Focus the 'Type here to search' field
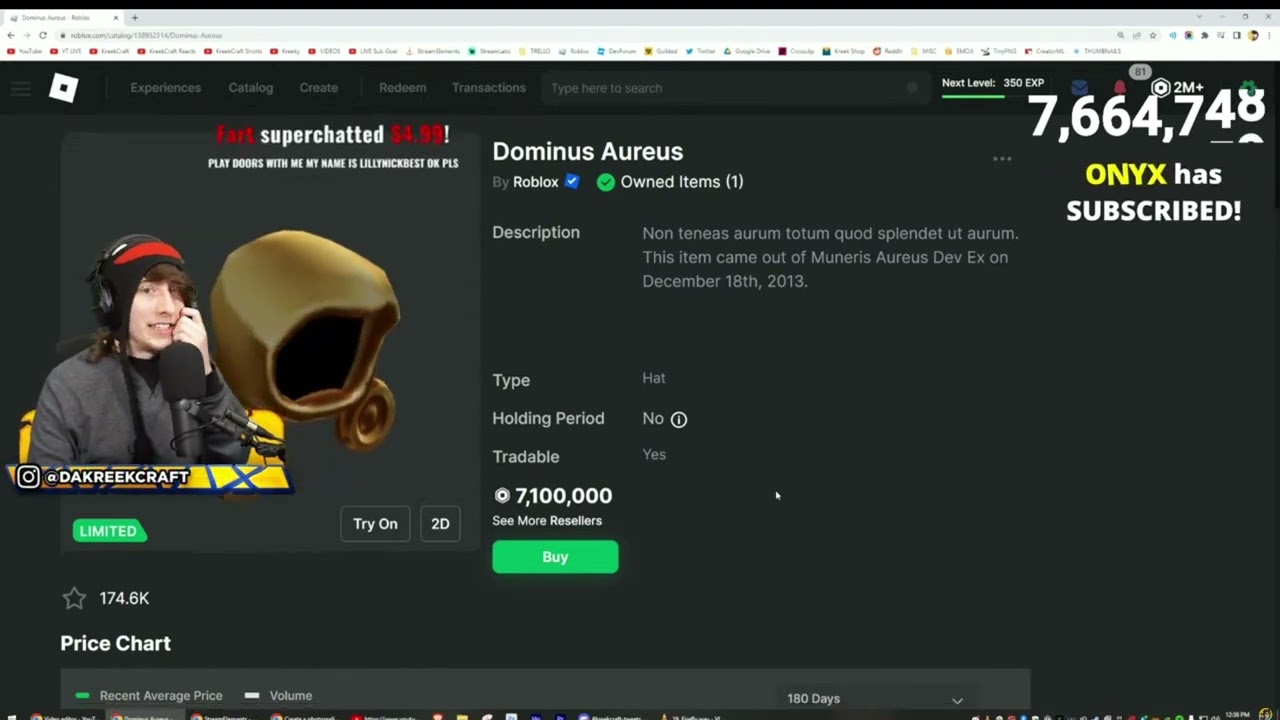Image resolution: width=1280 pixels, height=720 pixels. point(735,88)
